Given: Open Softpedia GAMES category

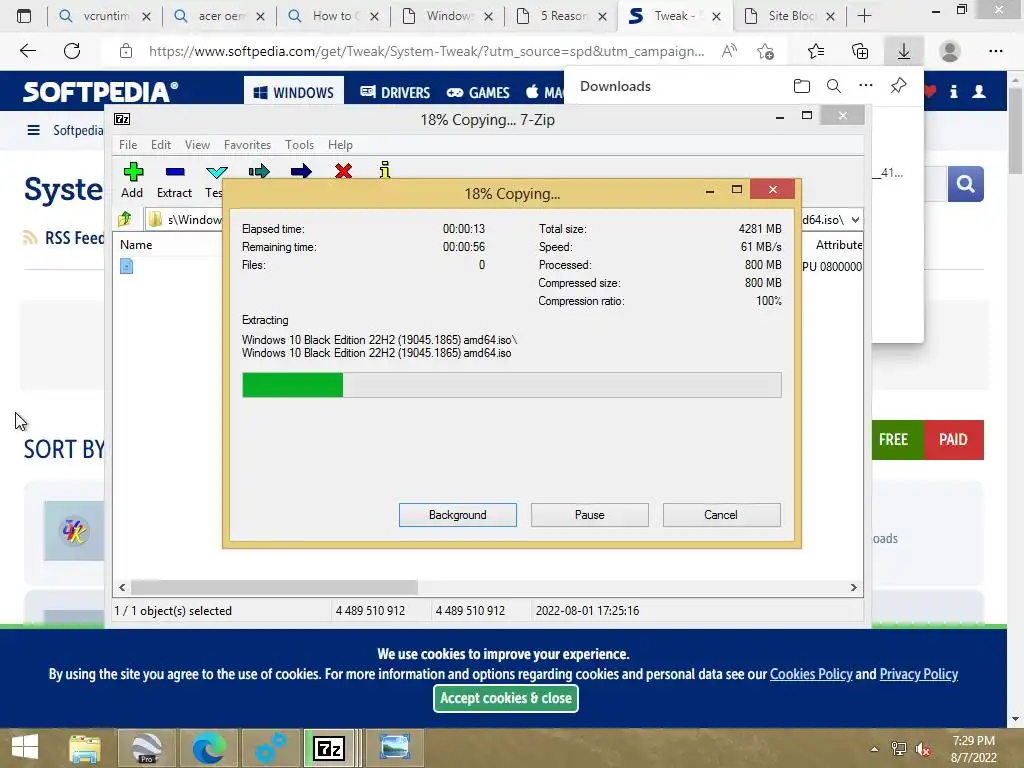Looking at the screenshot, I should [478, 92].
